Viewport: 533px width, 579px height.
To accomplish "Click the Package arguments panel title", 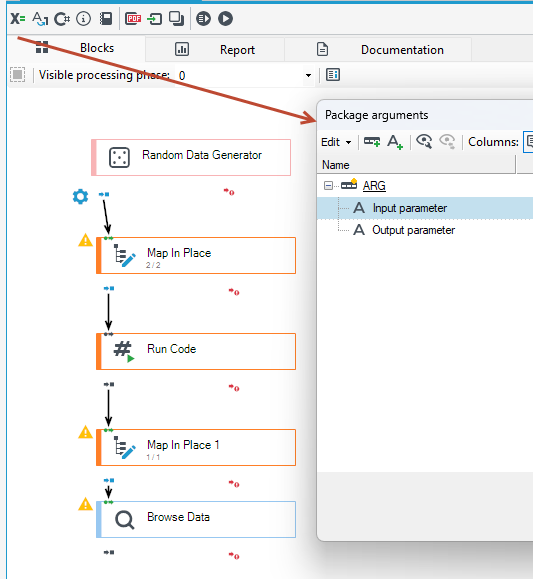I will pos(376,115).
